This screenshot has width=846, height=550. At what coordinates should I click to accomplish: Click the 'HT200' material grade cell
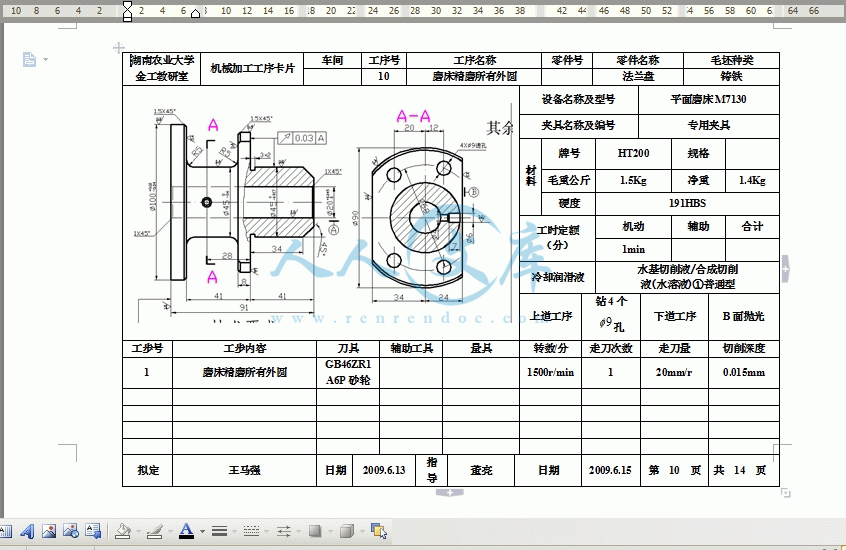point(633,153)
